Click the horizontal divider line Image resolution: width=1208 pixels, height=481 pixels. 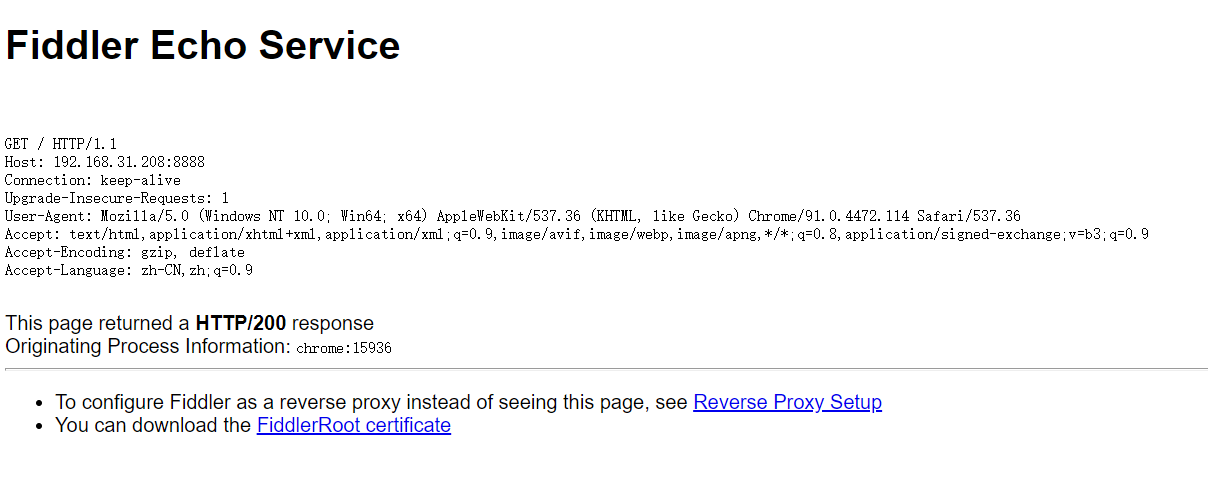point(604,369)
